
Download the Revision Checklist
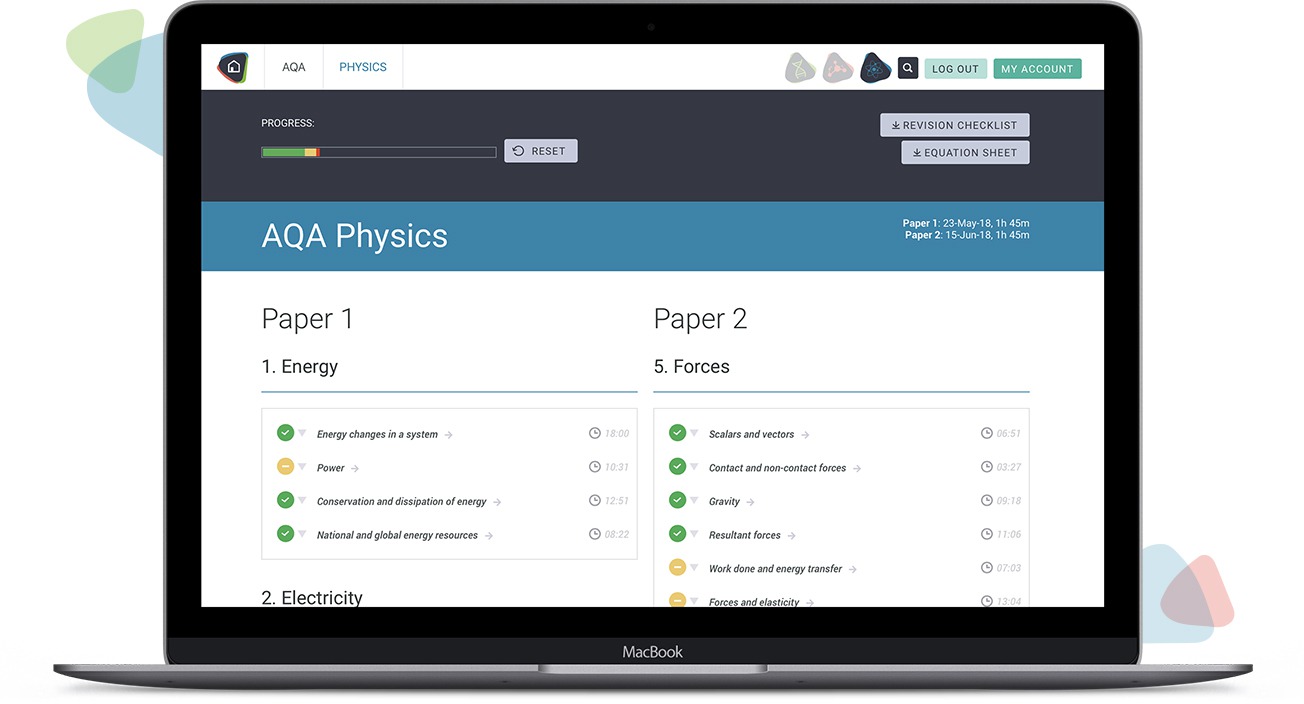point(954,125)
